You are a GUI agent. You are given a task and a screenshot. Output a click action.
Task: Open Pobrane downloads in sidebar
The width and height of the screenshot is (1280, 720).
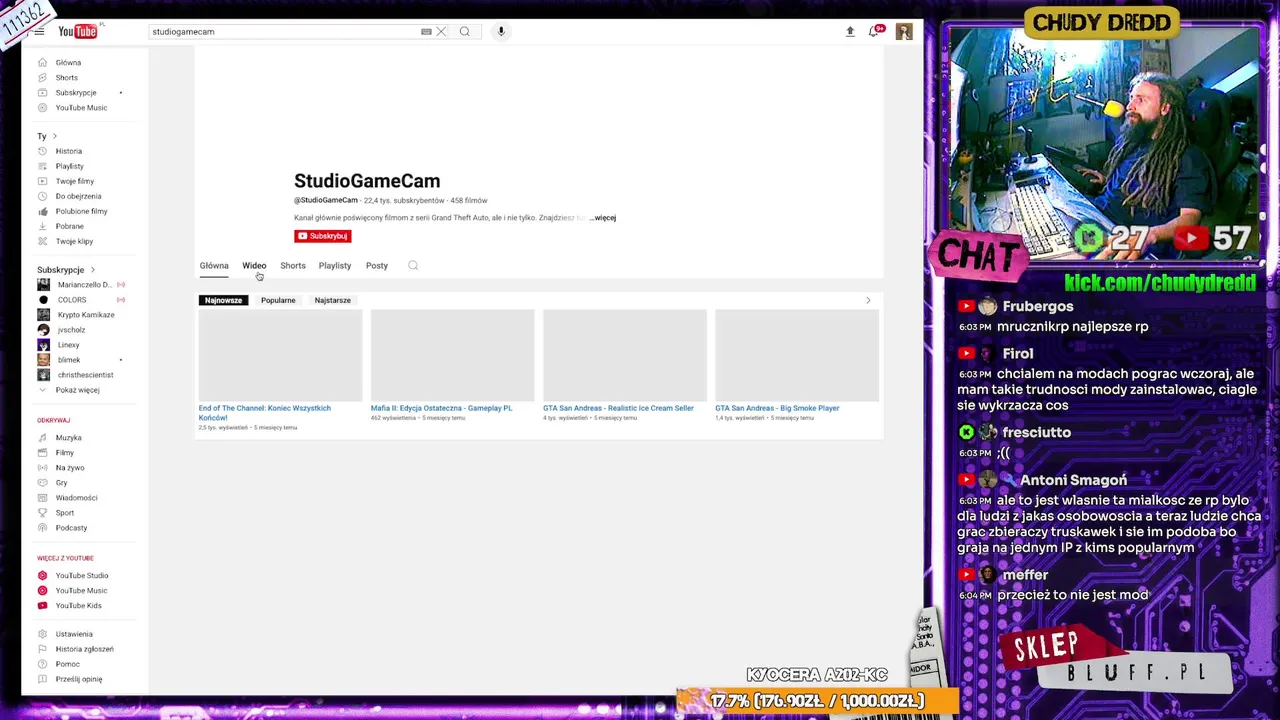coord(70,227)
